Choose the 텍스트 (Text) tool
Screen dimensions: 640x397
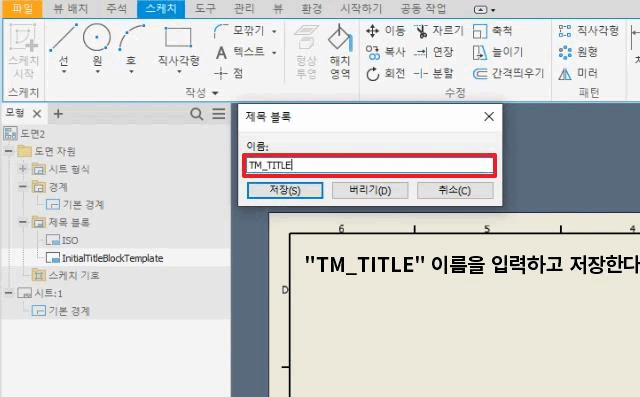click(240, 52)
